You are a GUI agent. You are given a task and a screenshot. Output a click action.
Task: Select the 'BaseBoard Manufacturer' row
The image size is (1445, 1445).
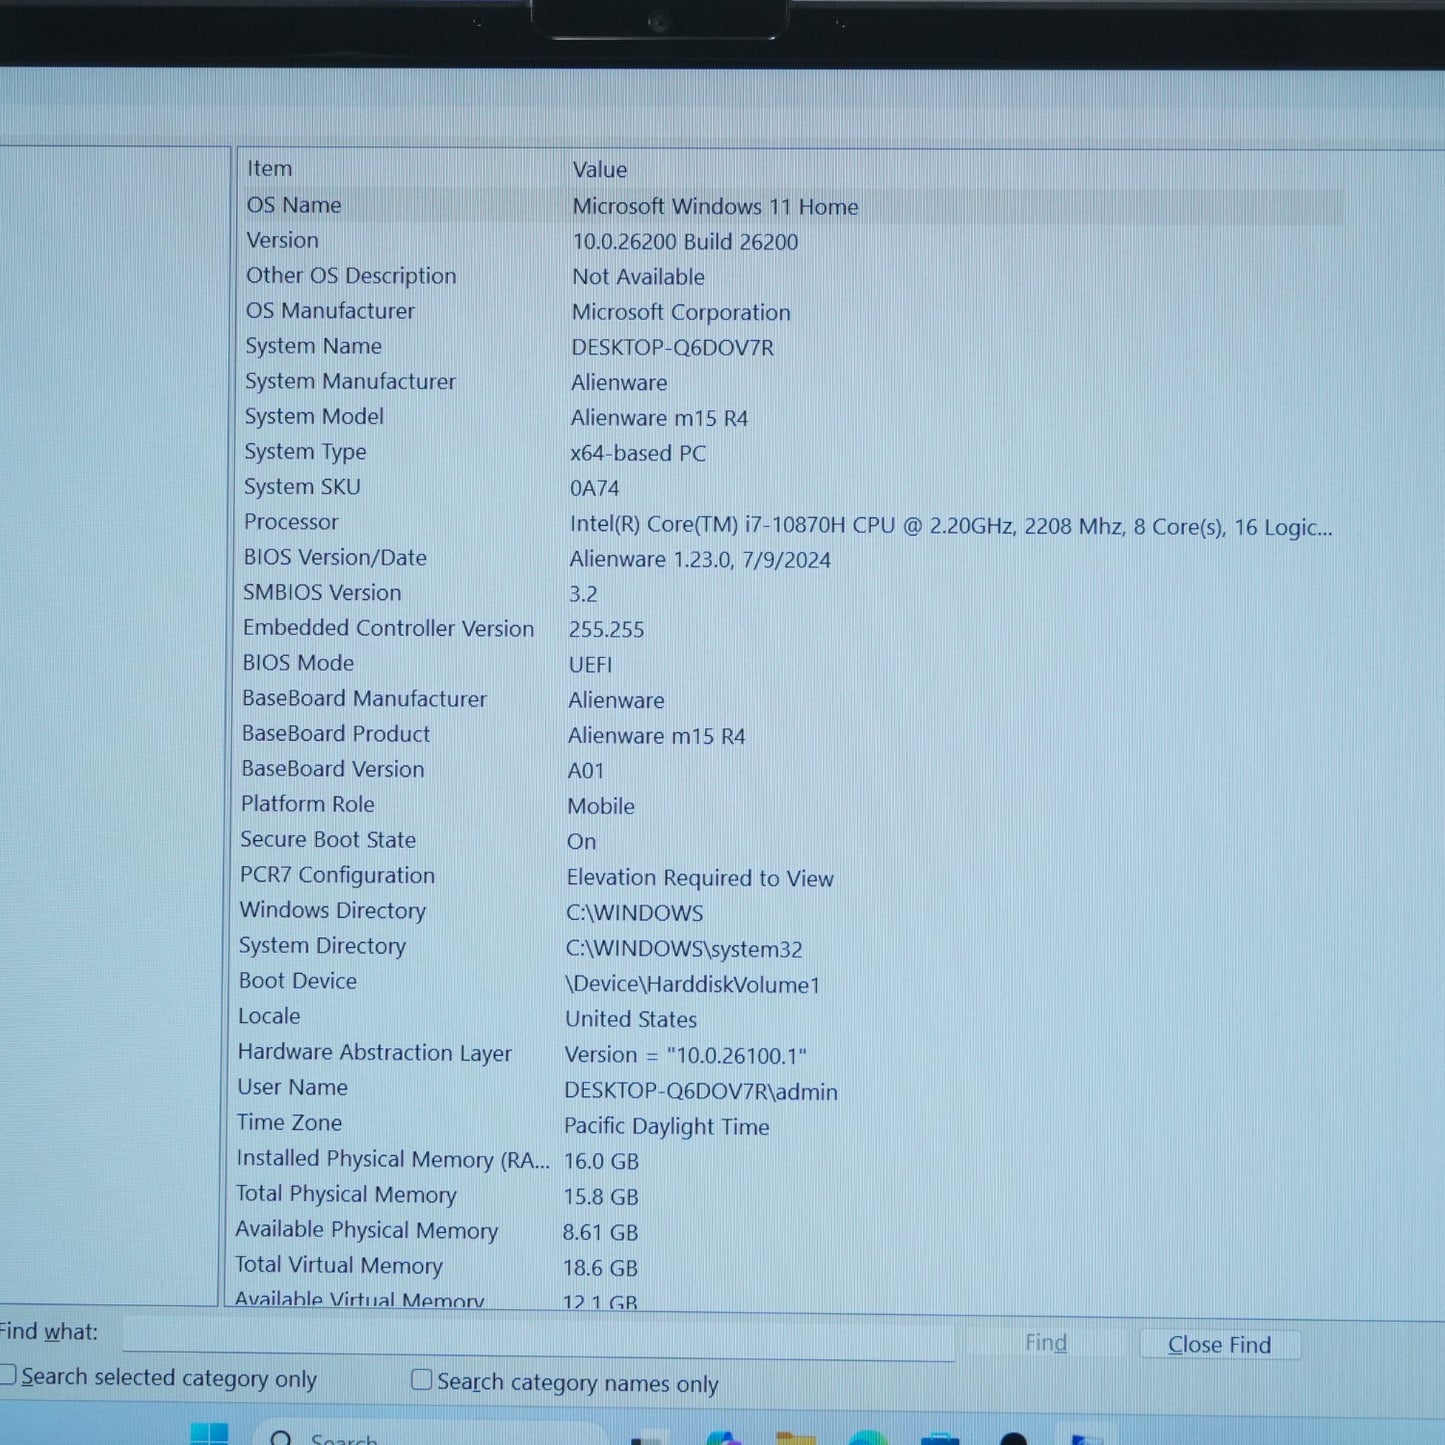coord(365,699)
